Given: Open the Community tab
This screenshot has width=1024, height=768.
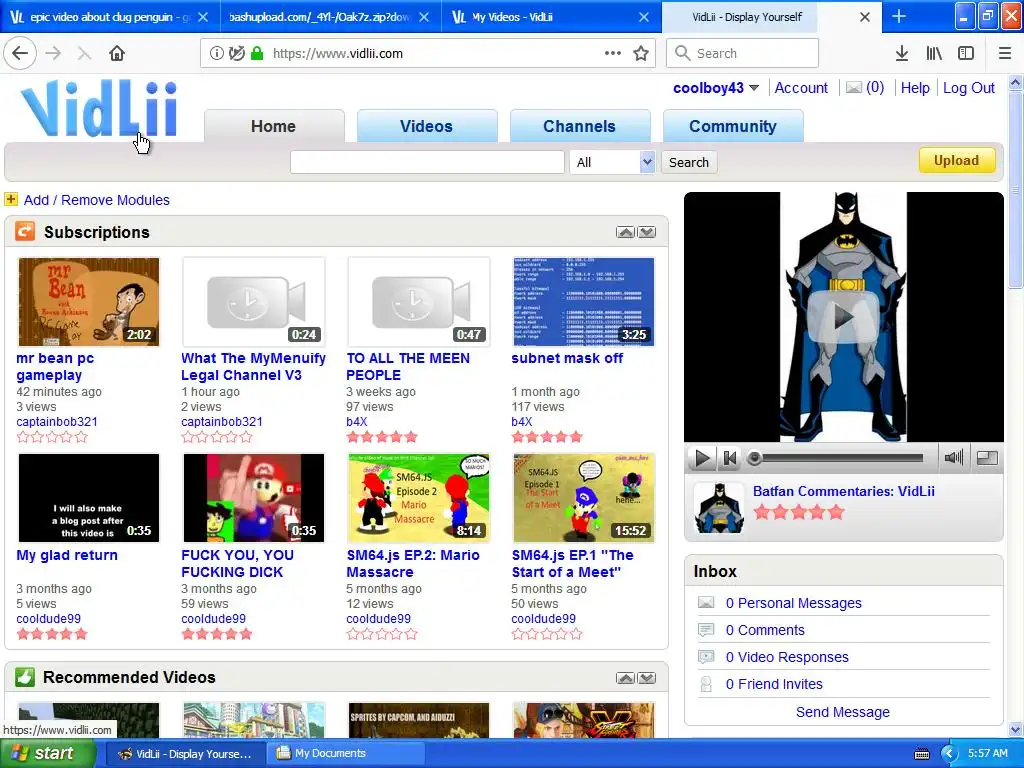Looking at the screenshot, I should pyautogui.click(x=733, y=126).
